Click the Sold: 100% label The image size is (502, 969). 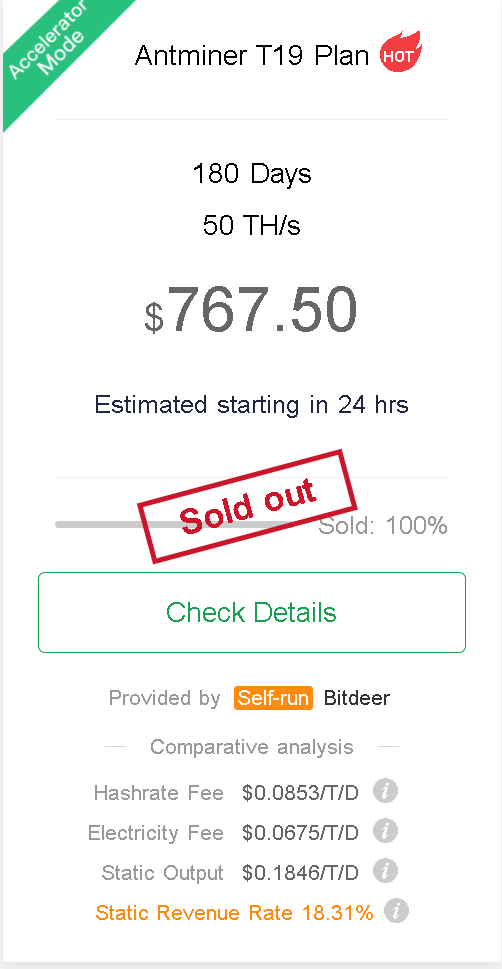(383, 526)
